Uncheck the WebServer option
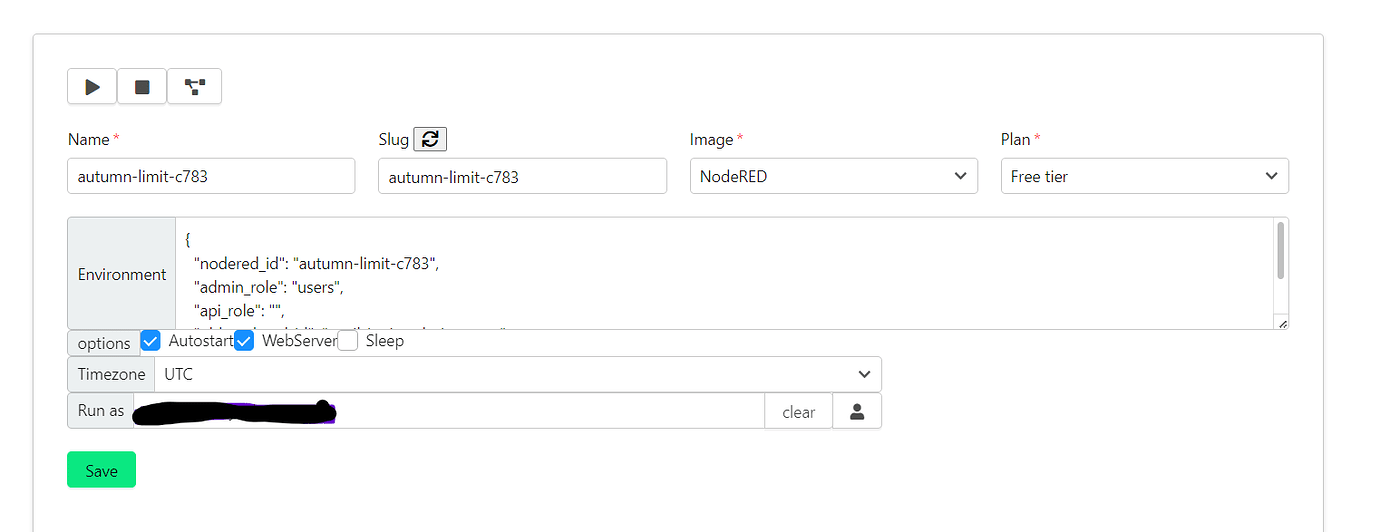The height and width of the screenshot is (532, 1380). point(244,341)
